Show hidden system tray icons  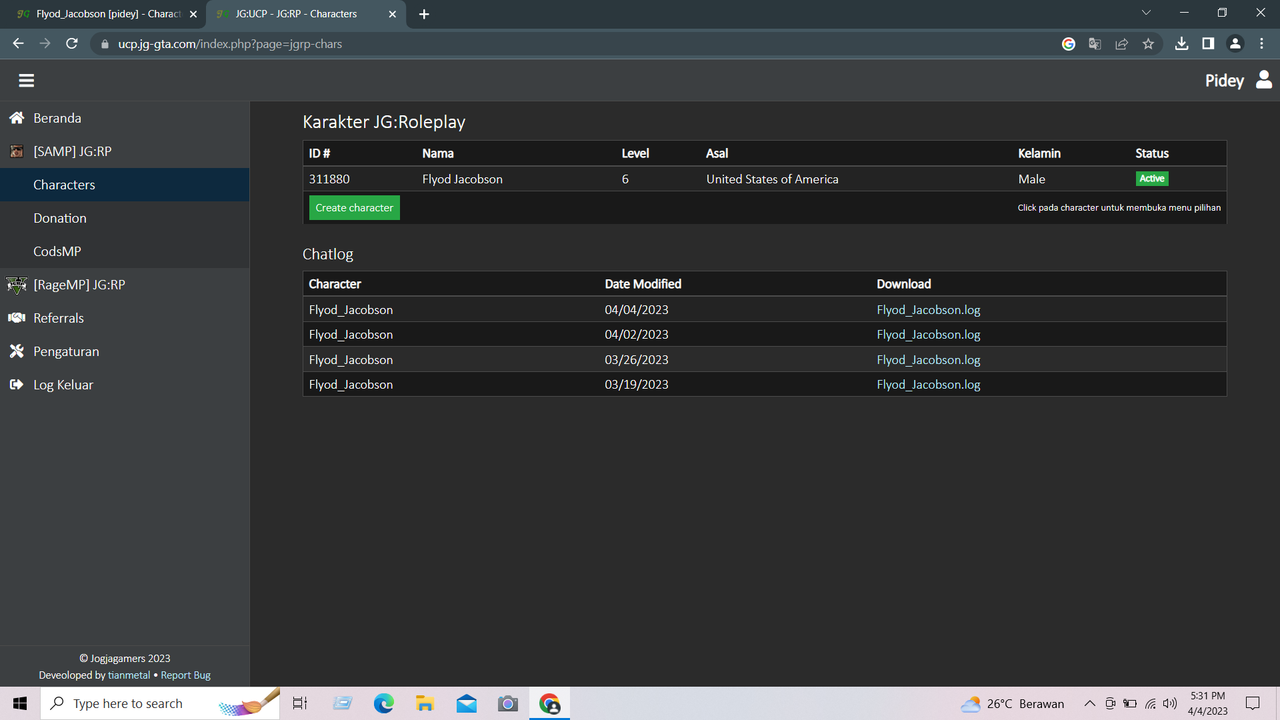point(1090,704)
